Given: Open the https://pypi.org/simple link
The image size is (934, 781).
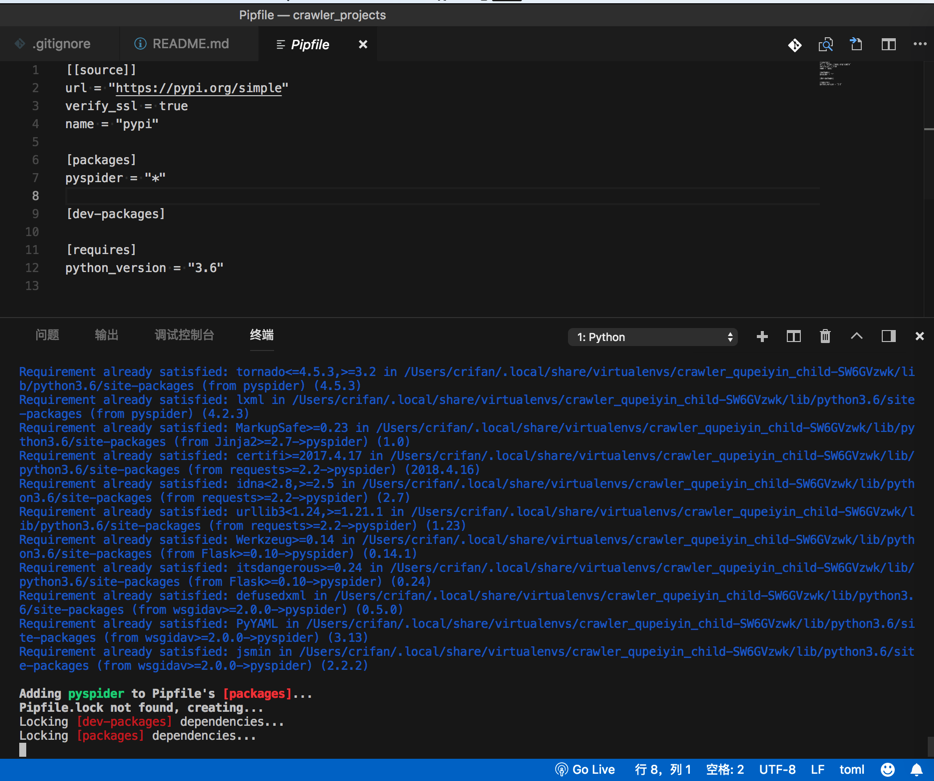Looking at the screenshot, I should tap(198, 88).
